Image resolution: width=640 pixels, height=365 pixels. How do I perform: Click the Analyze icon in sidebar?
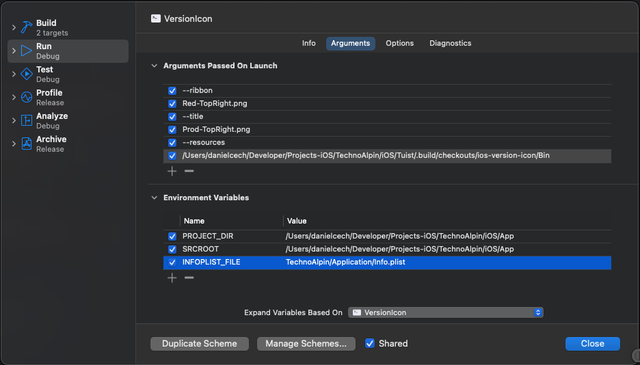click(x=27, y=120)
